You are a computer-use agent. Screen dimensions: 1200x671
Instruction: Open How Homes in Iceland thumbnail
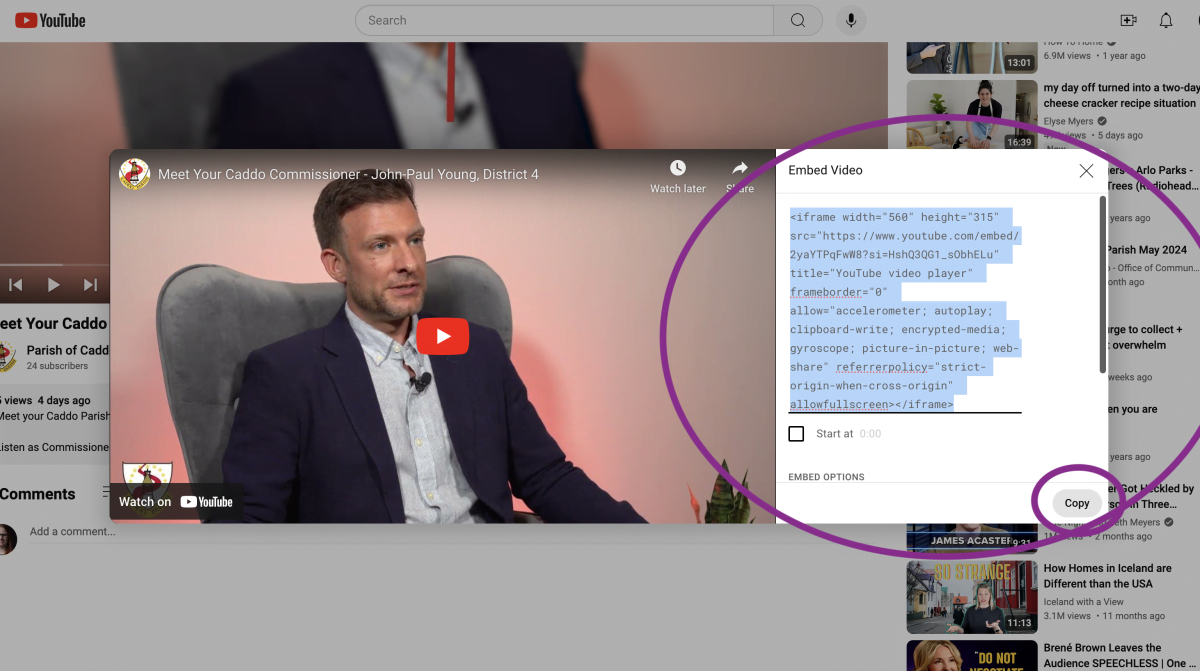point(970,597)
